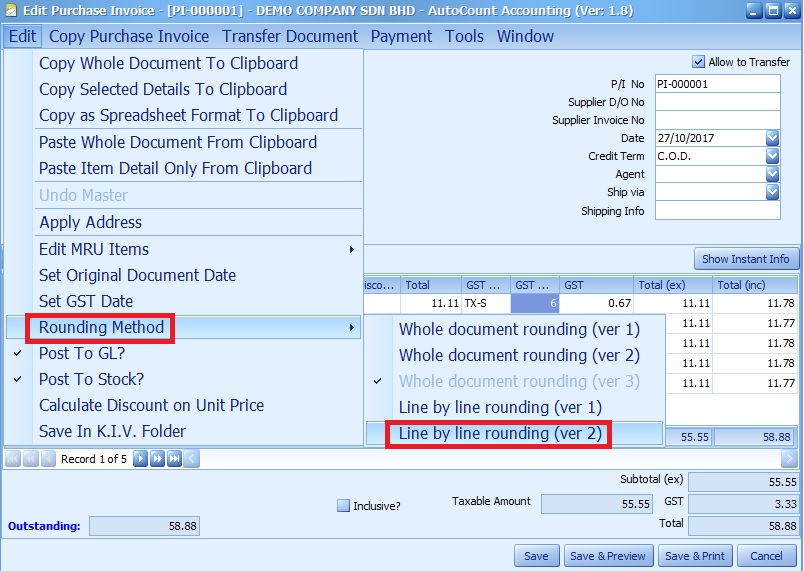Toggle the Post To Stock? option
The height and width of the screenshot is (571, 804).
pyautogui.click(x=91, y=379)
